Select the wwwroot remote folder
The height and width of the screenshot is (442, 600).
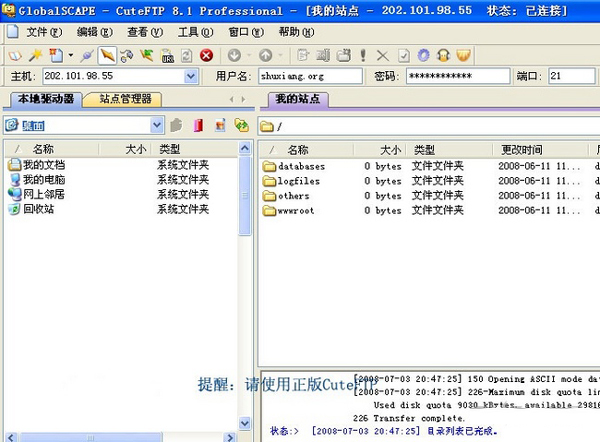click(x=289, y=210)
